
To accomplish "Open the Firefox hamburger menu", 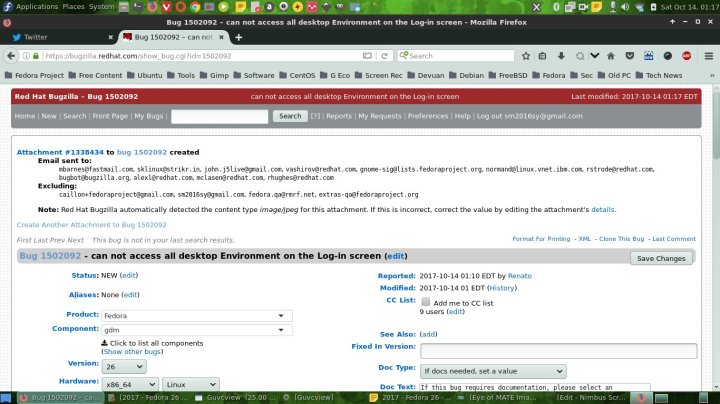I will 706,56.
